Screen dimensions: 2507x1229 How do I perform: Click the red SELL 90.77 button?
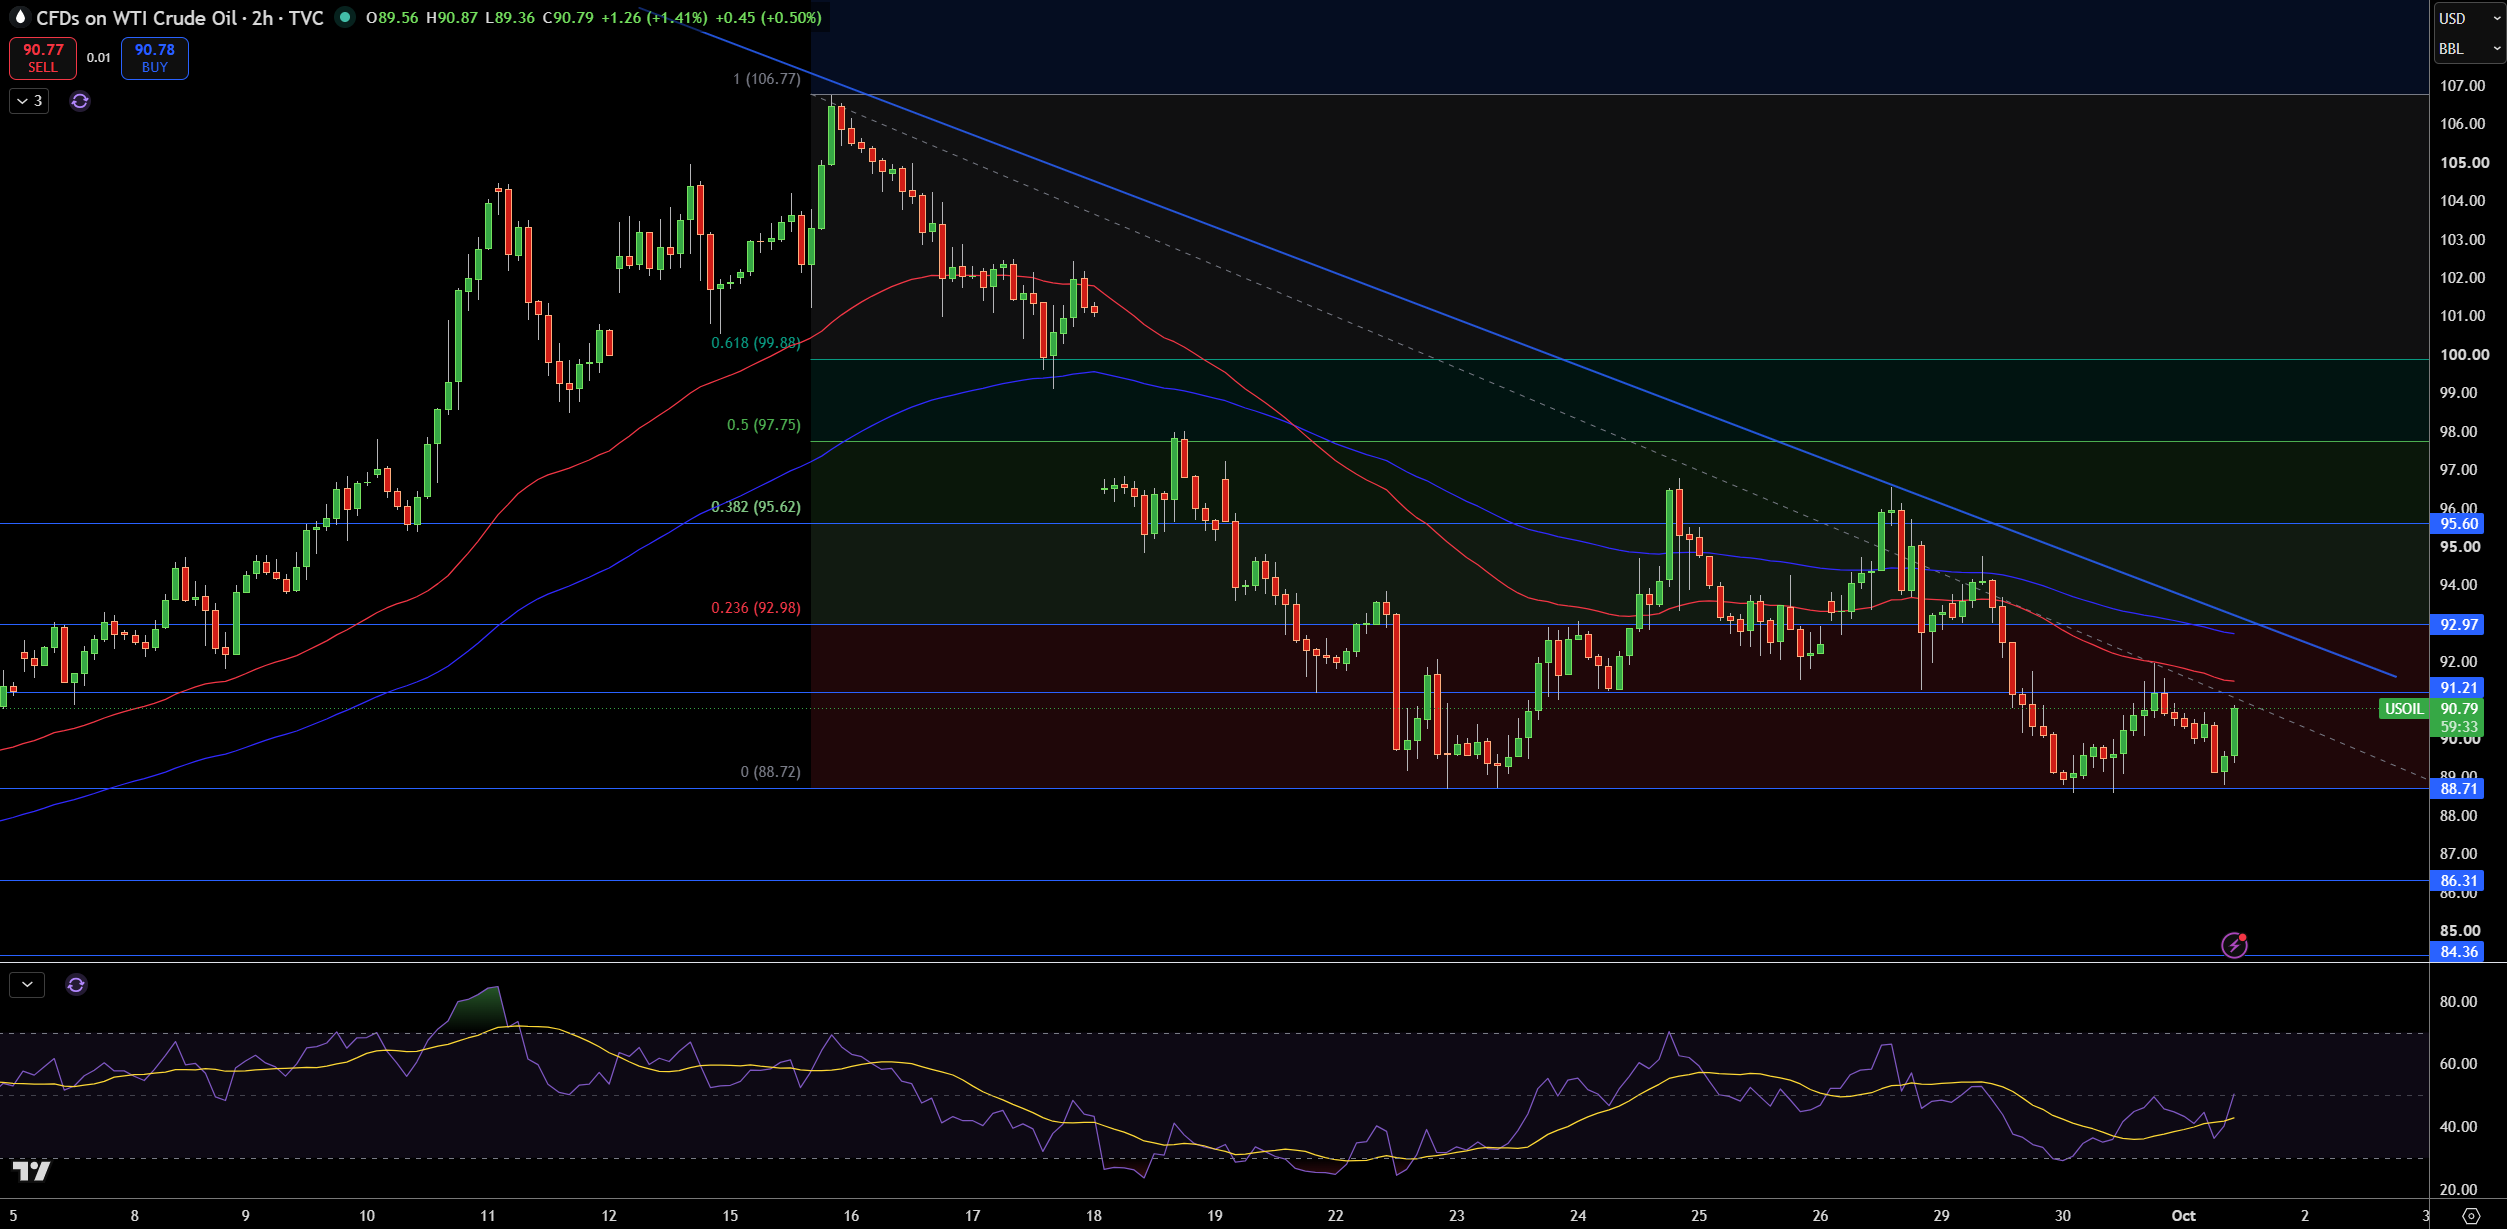[x=43, y=58]
